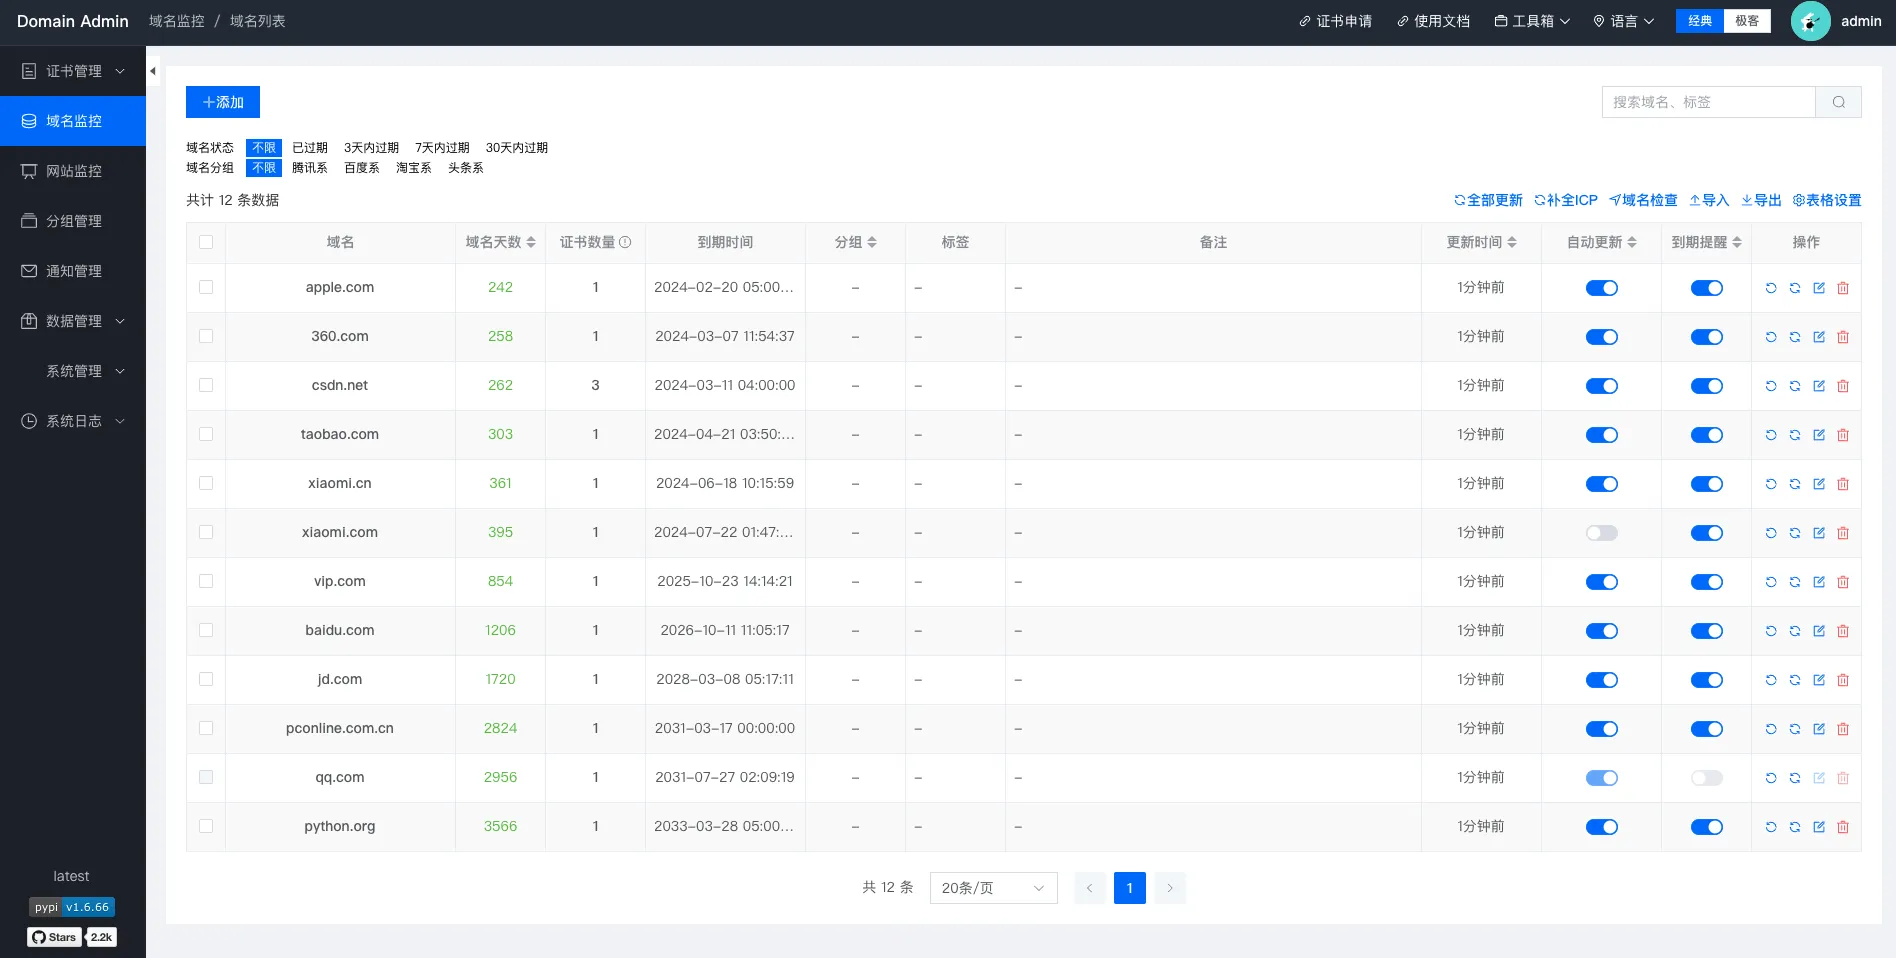Focus the 搜索域名、标签 search field
1896x958 pixels.
(x=1708, y=102)
